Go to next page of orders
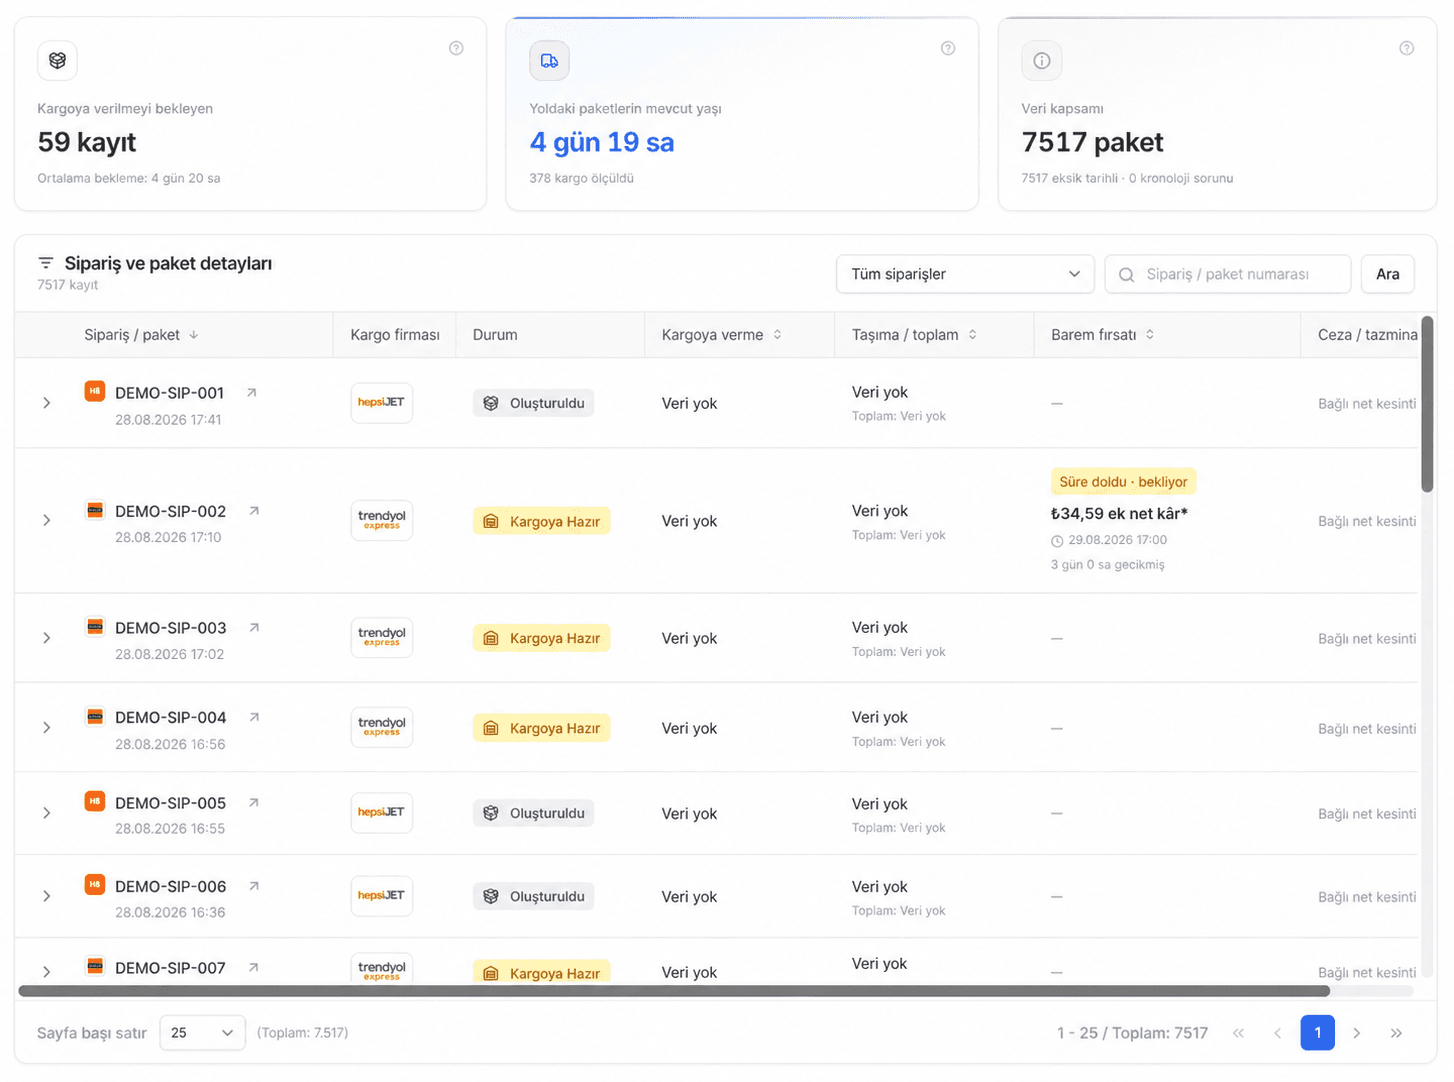 click(x=1357, y=1033)
